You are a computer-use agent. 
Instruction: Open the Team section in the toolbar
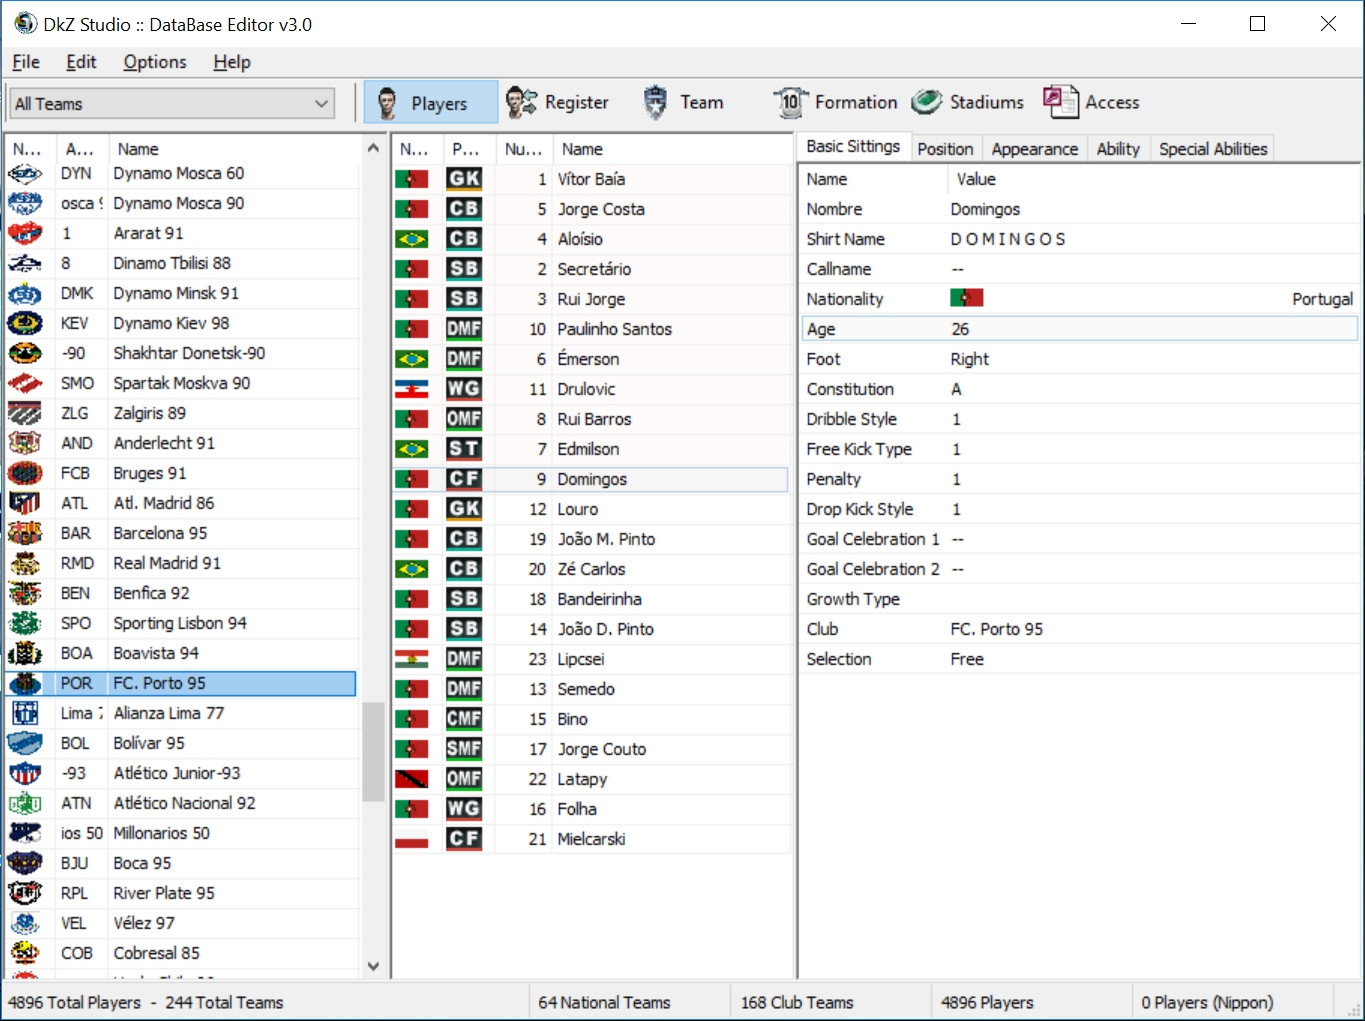coord(683,102)
